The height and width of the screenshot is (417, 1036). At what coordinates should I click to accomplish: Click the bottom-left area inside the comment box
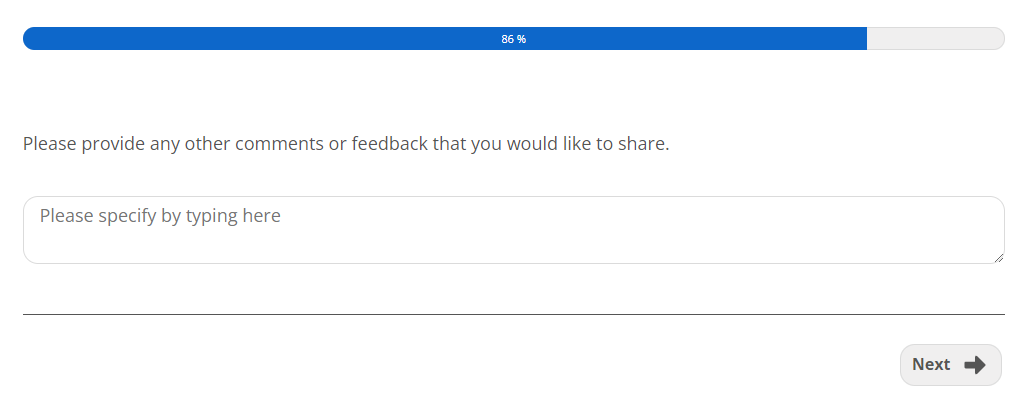tap(60, 250)
